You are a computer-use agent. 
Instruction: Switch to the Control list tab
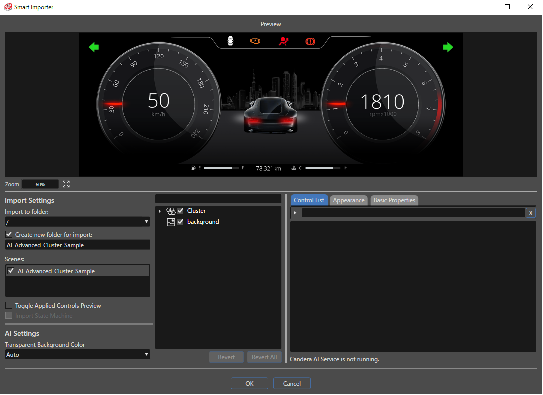309,200
